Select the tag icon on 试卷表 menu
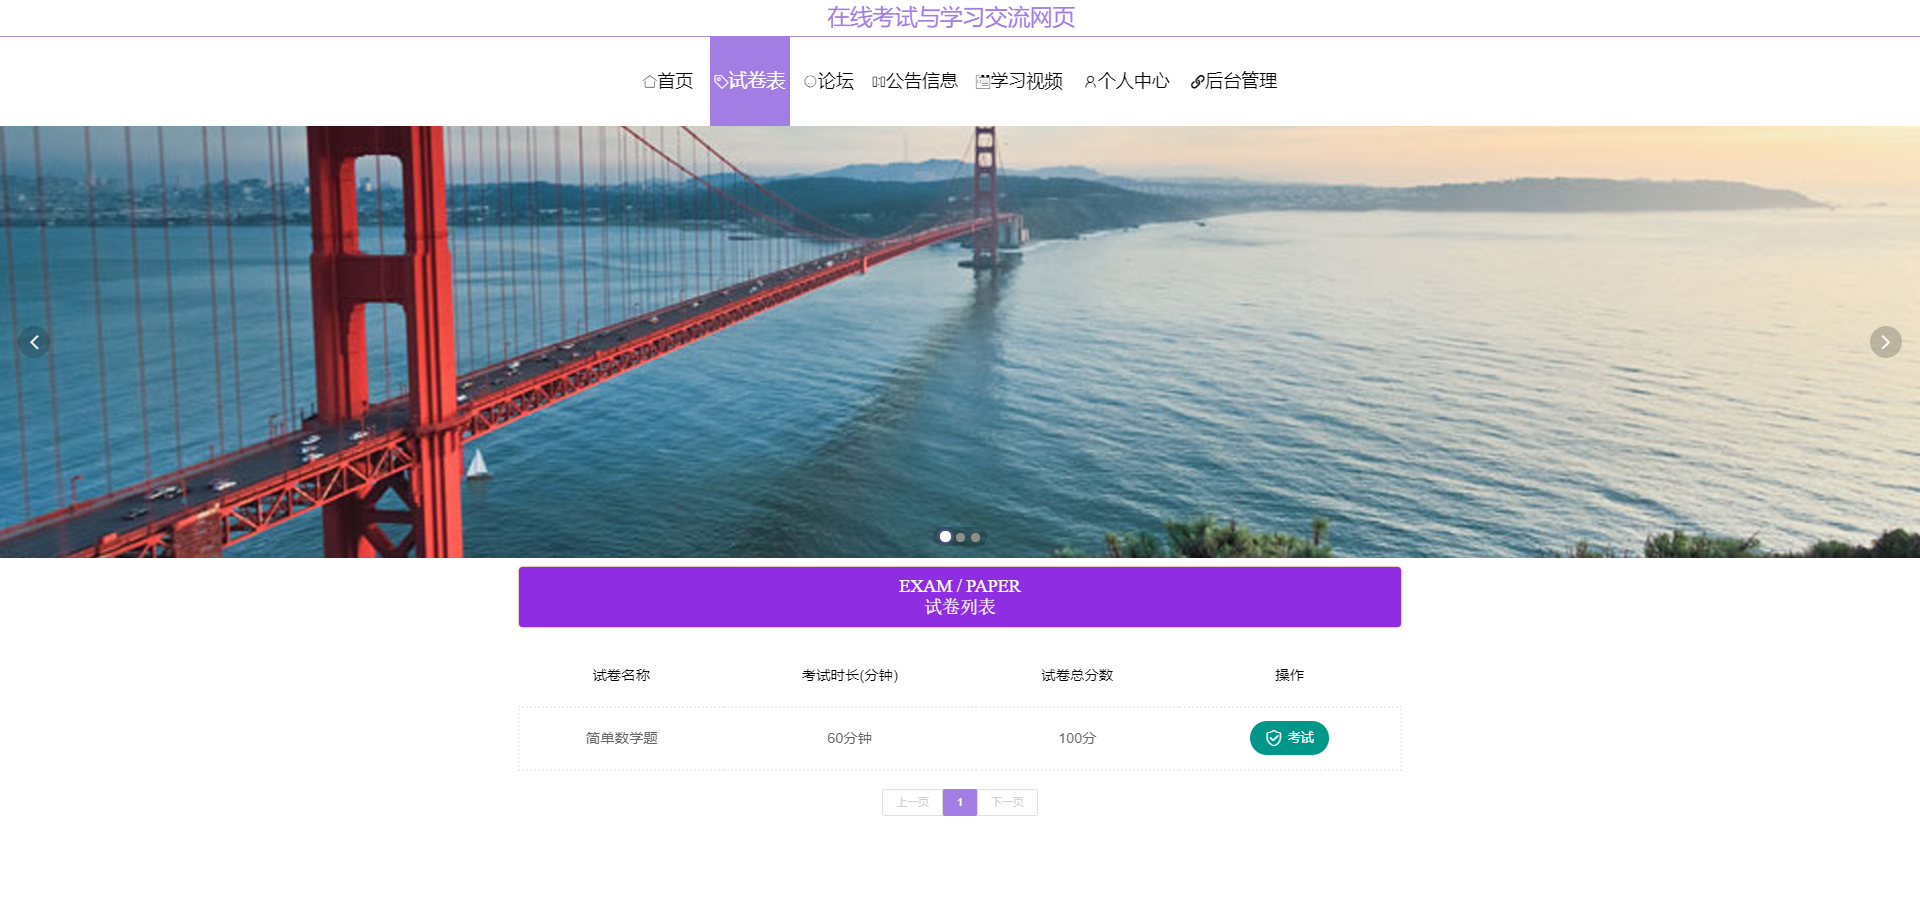Viewport: 1920px width, 916px height. [x=721, y=81]
